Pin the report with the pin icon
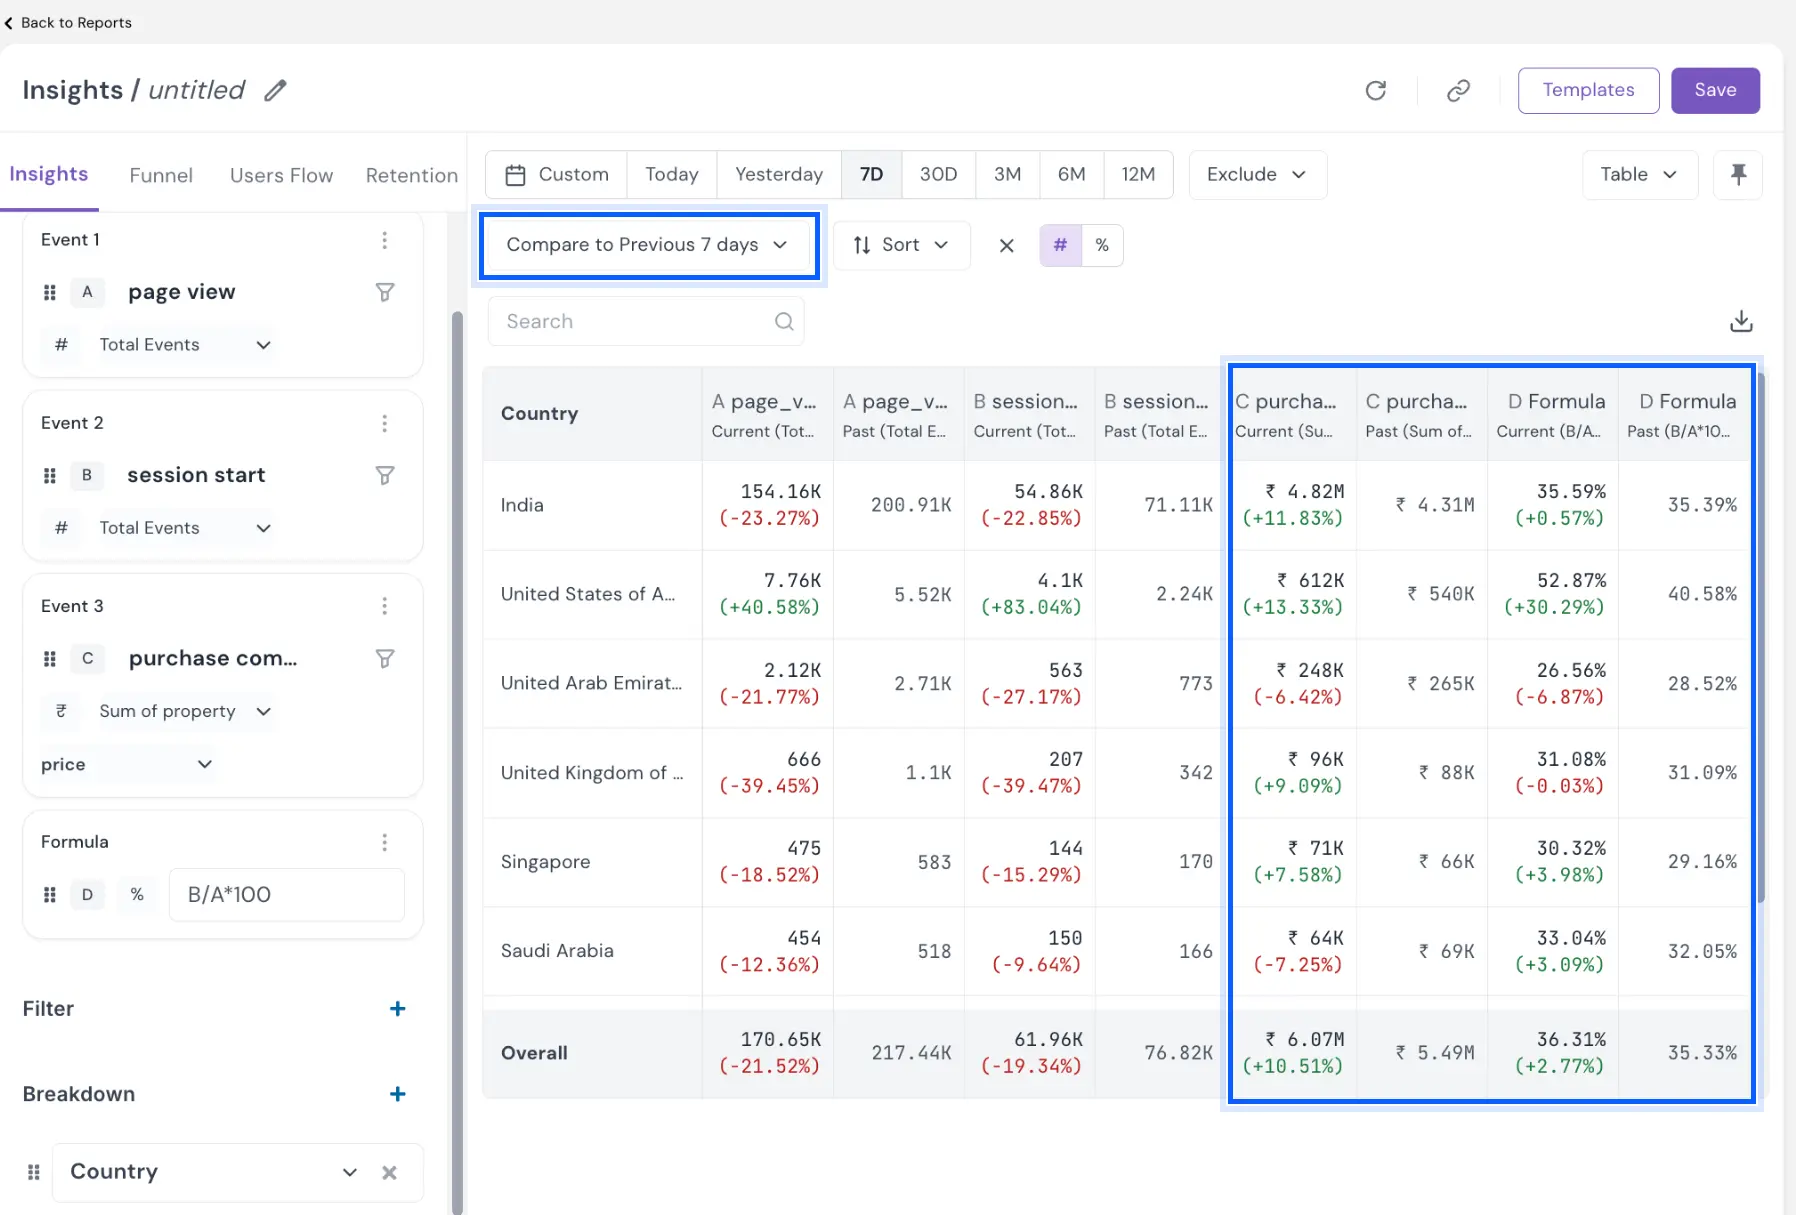The image size is (1796, 1215). coord(1738,174)
